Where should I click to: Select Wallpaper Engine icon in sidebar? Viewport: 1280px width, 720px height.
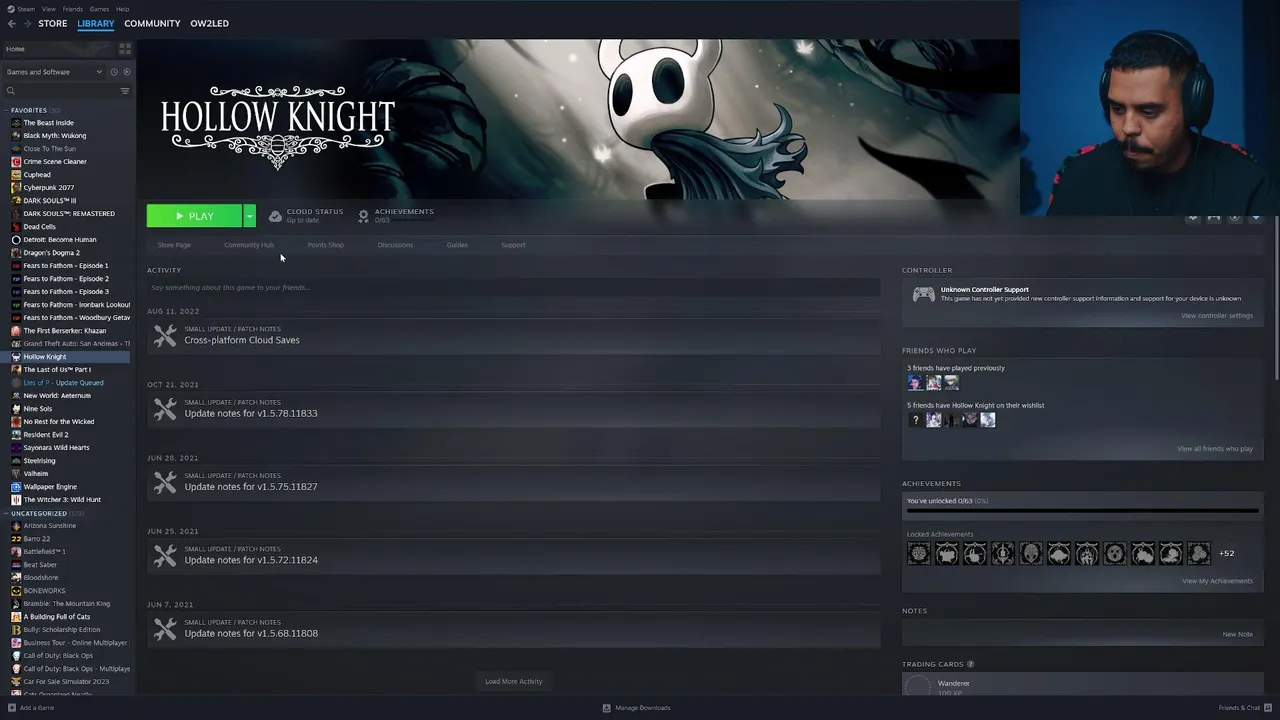click(16, 486)
